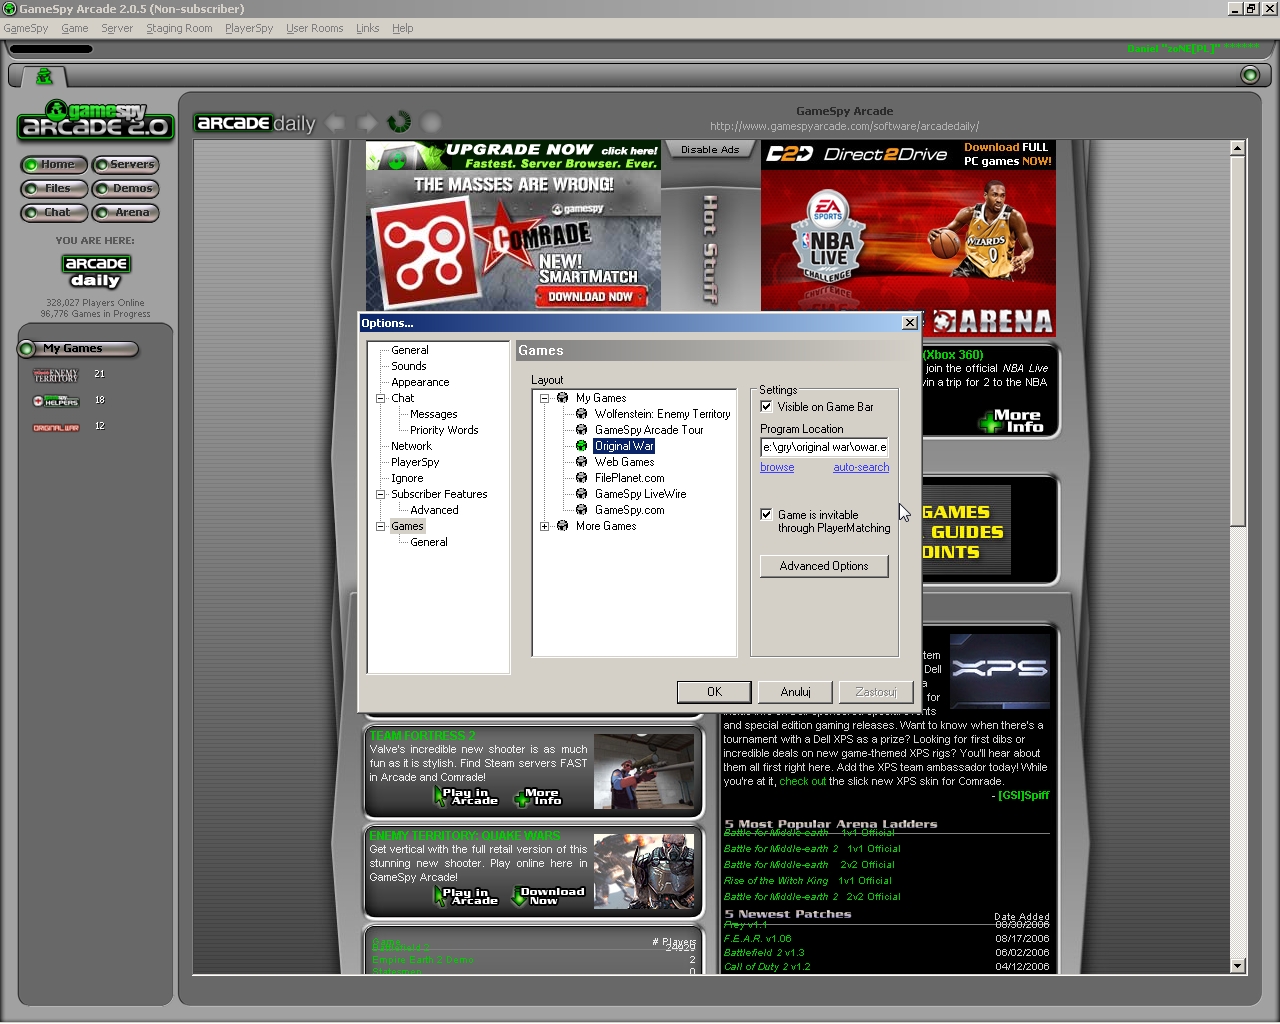
Task: Click the My Games folder icon in Layout
Action: (x=562, y=398)
